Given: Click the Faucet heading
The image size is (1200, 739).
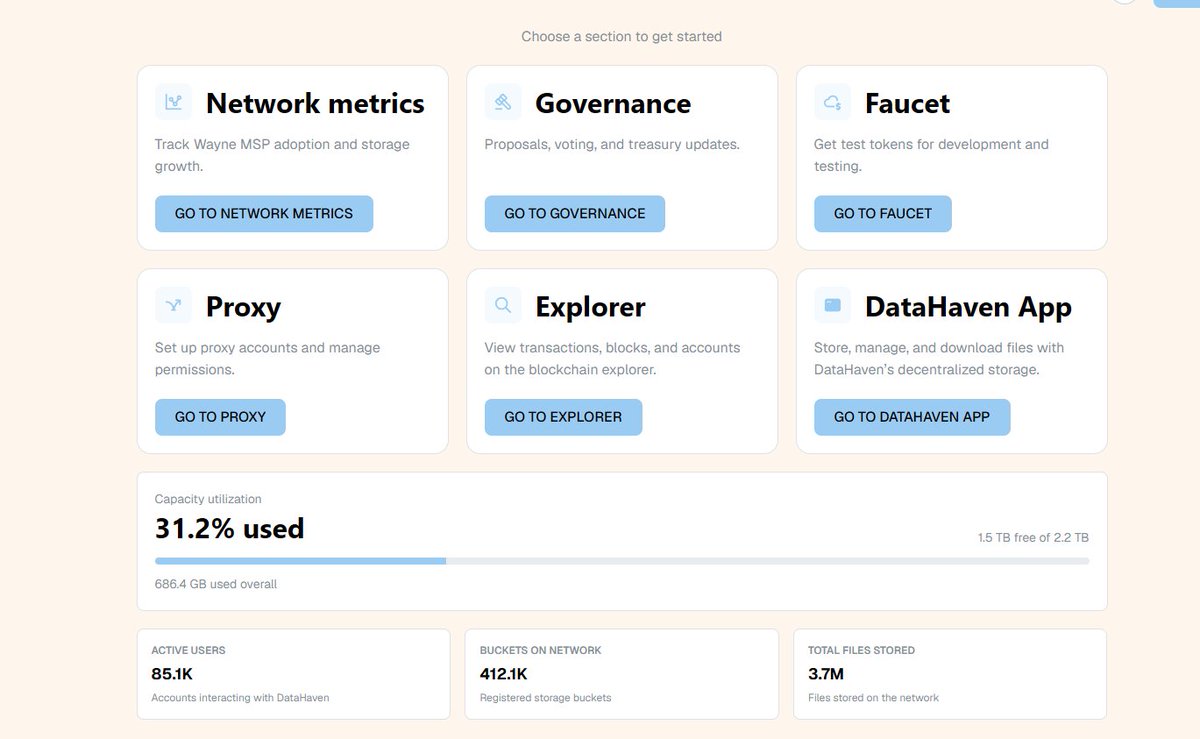Looking at the screenshot, I should point(907,103).
